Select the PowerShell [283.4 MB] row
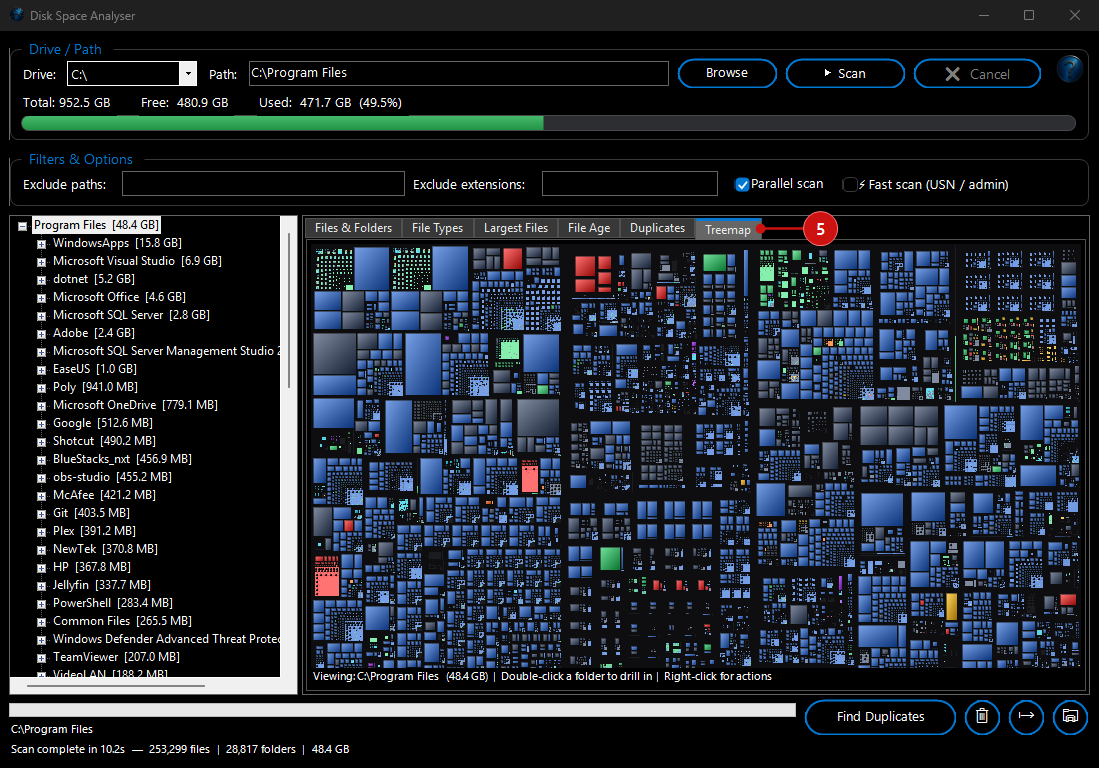The width and height of the screenshot is (1099, 768). [x=113, y=603]
